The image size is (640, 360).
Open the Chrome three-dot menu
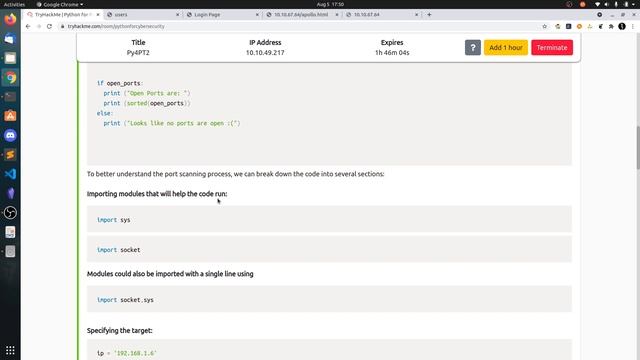(633, 26)
